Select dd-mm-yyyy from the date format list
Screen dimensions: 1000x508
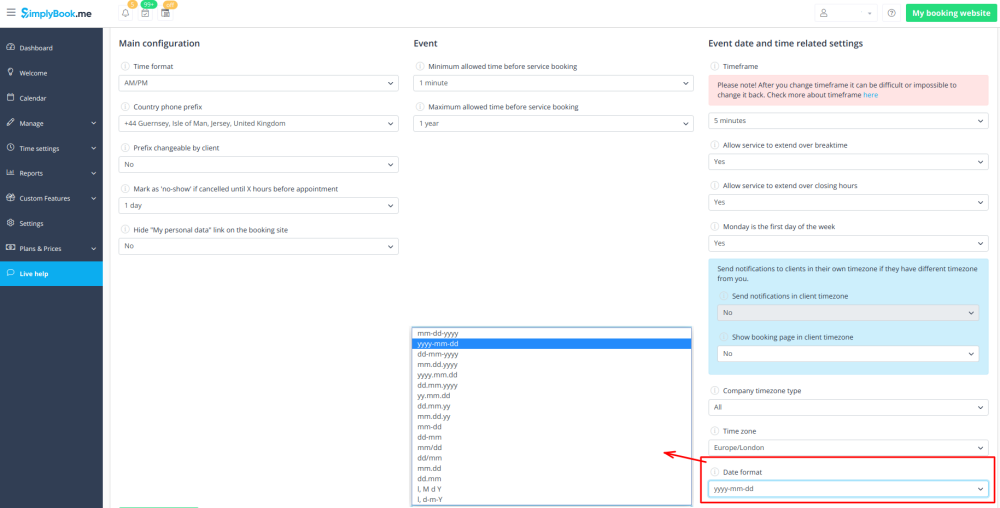[x=438, y=354]
